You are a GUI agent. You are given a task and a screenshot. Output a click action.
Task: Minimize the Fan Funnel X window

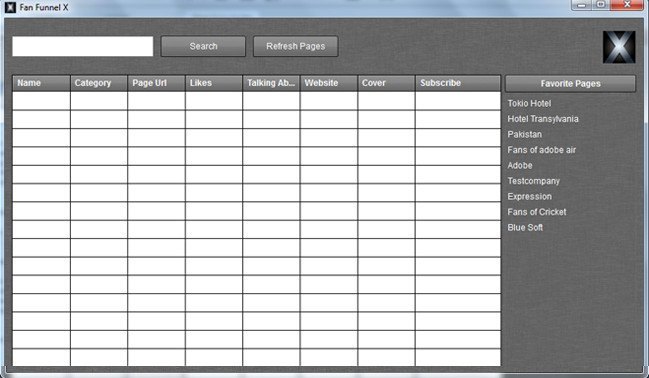581,5
